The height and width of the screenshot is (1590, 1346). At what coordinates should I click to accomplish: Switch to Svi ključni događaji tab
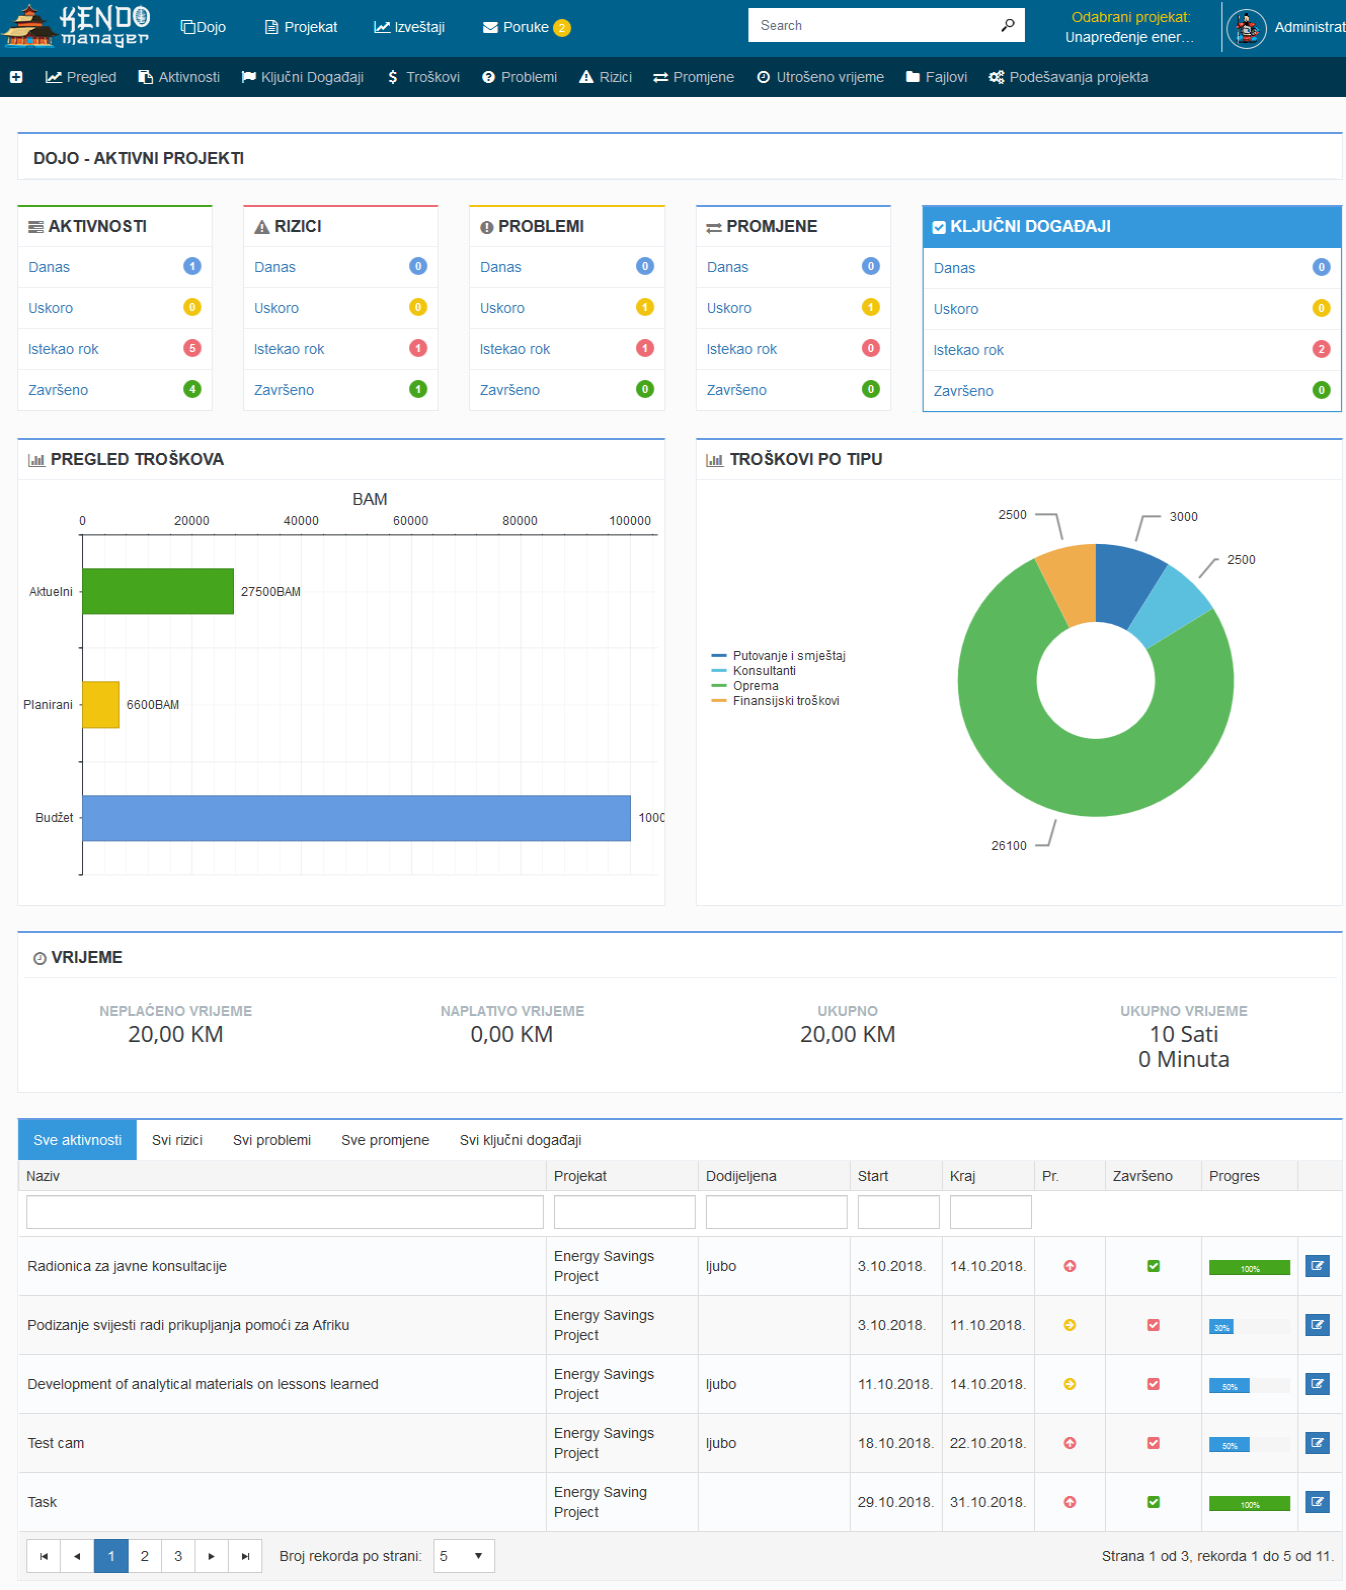[520, 1140]
